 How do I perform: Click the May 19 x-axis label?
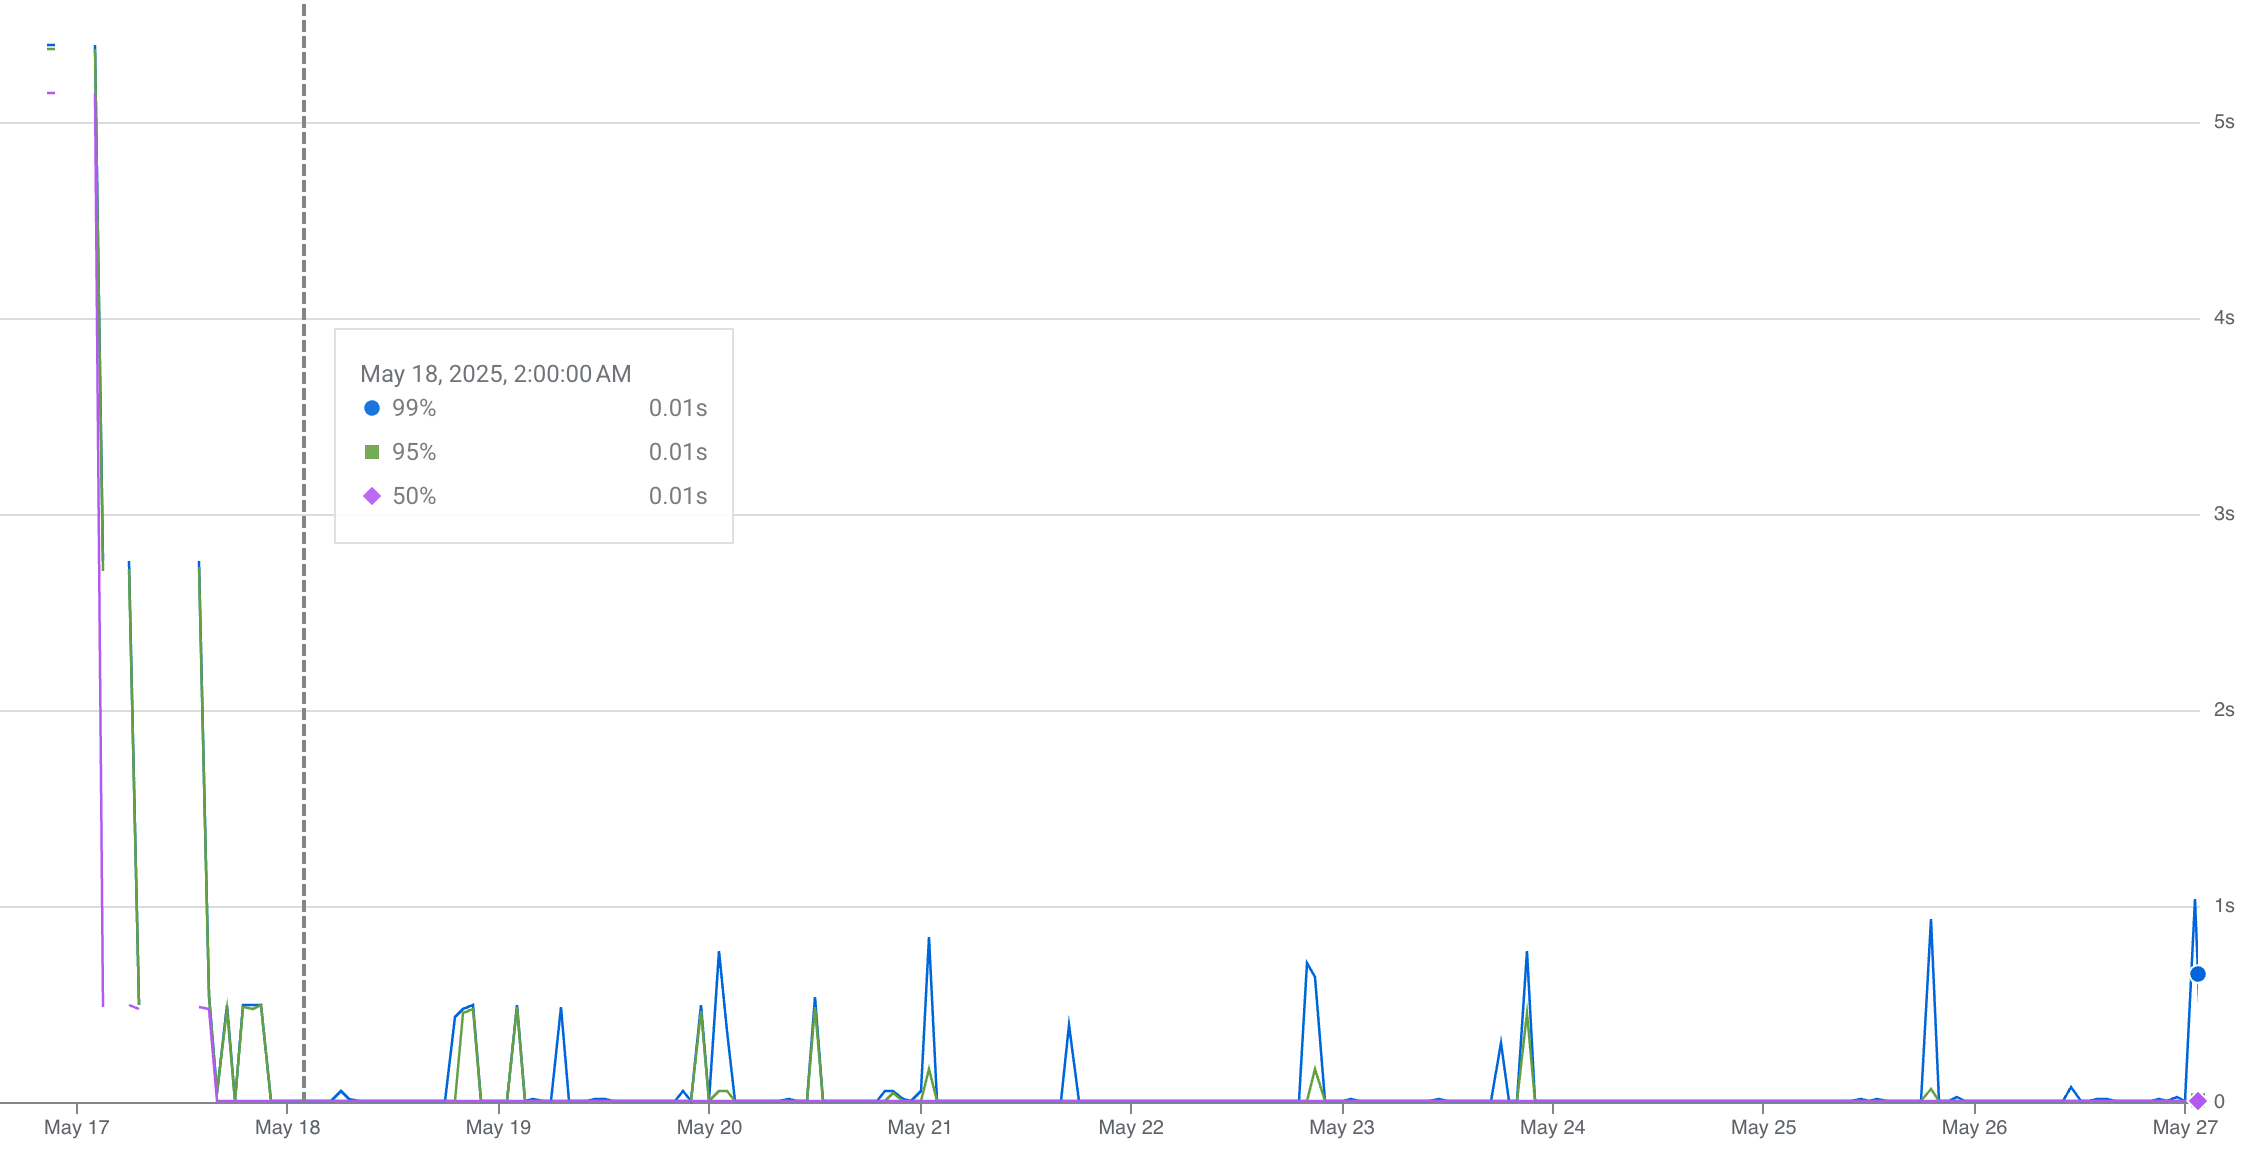tap(498, 1127)
